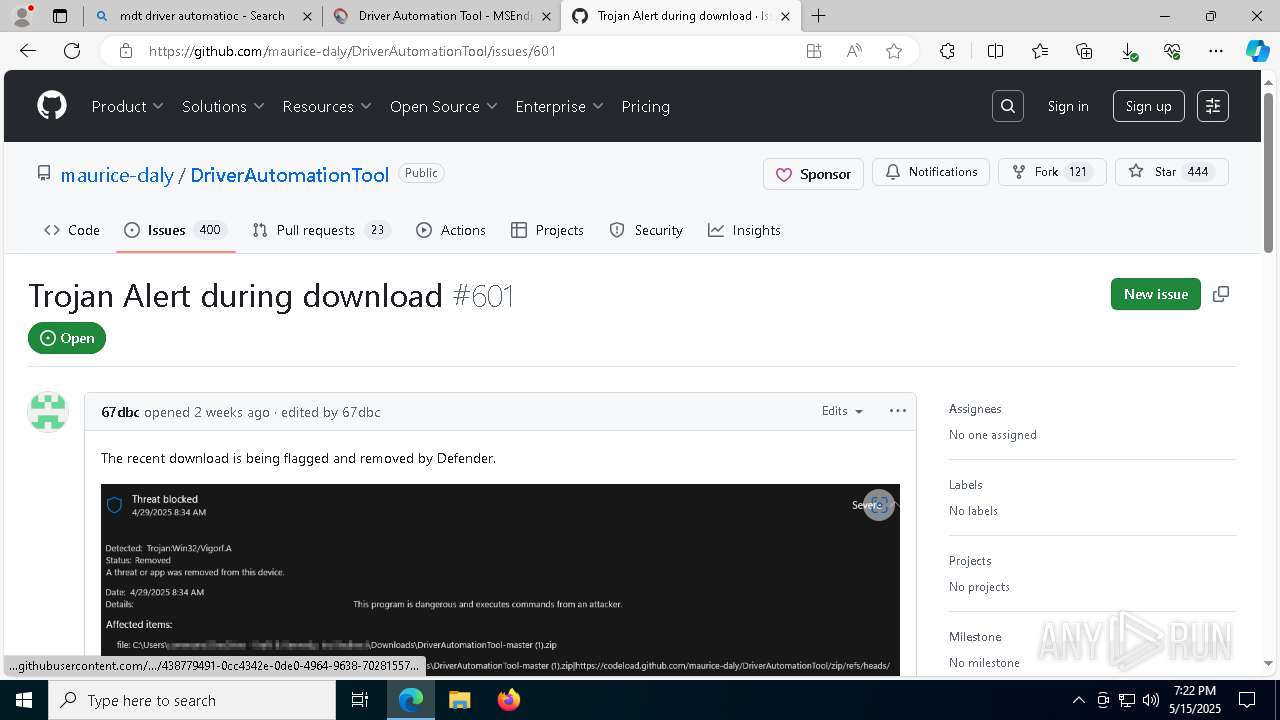Open the command palette icon next to Sign up
This screenshot has height=720, width=1280.
click(x=1213, y=106)
